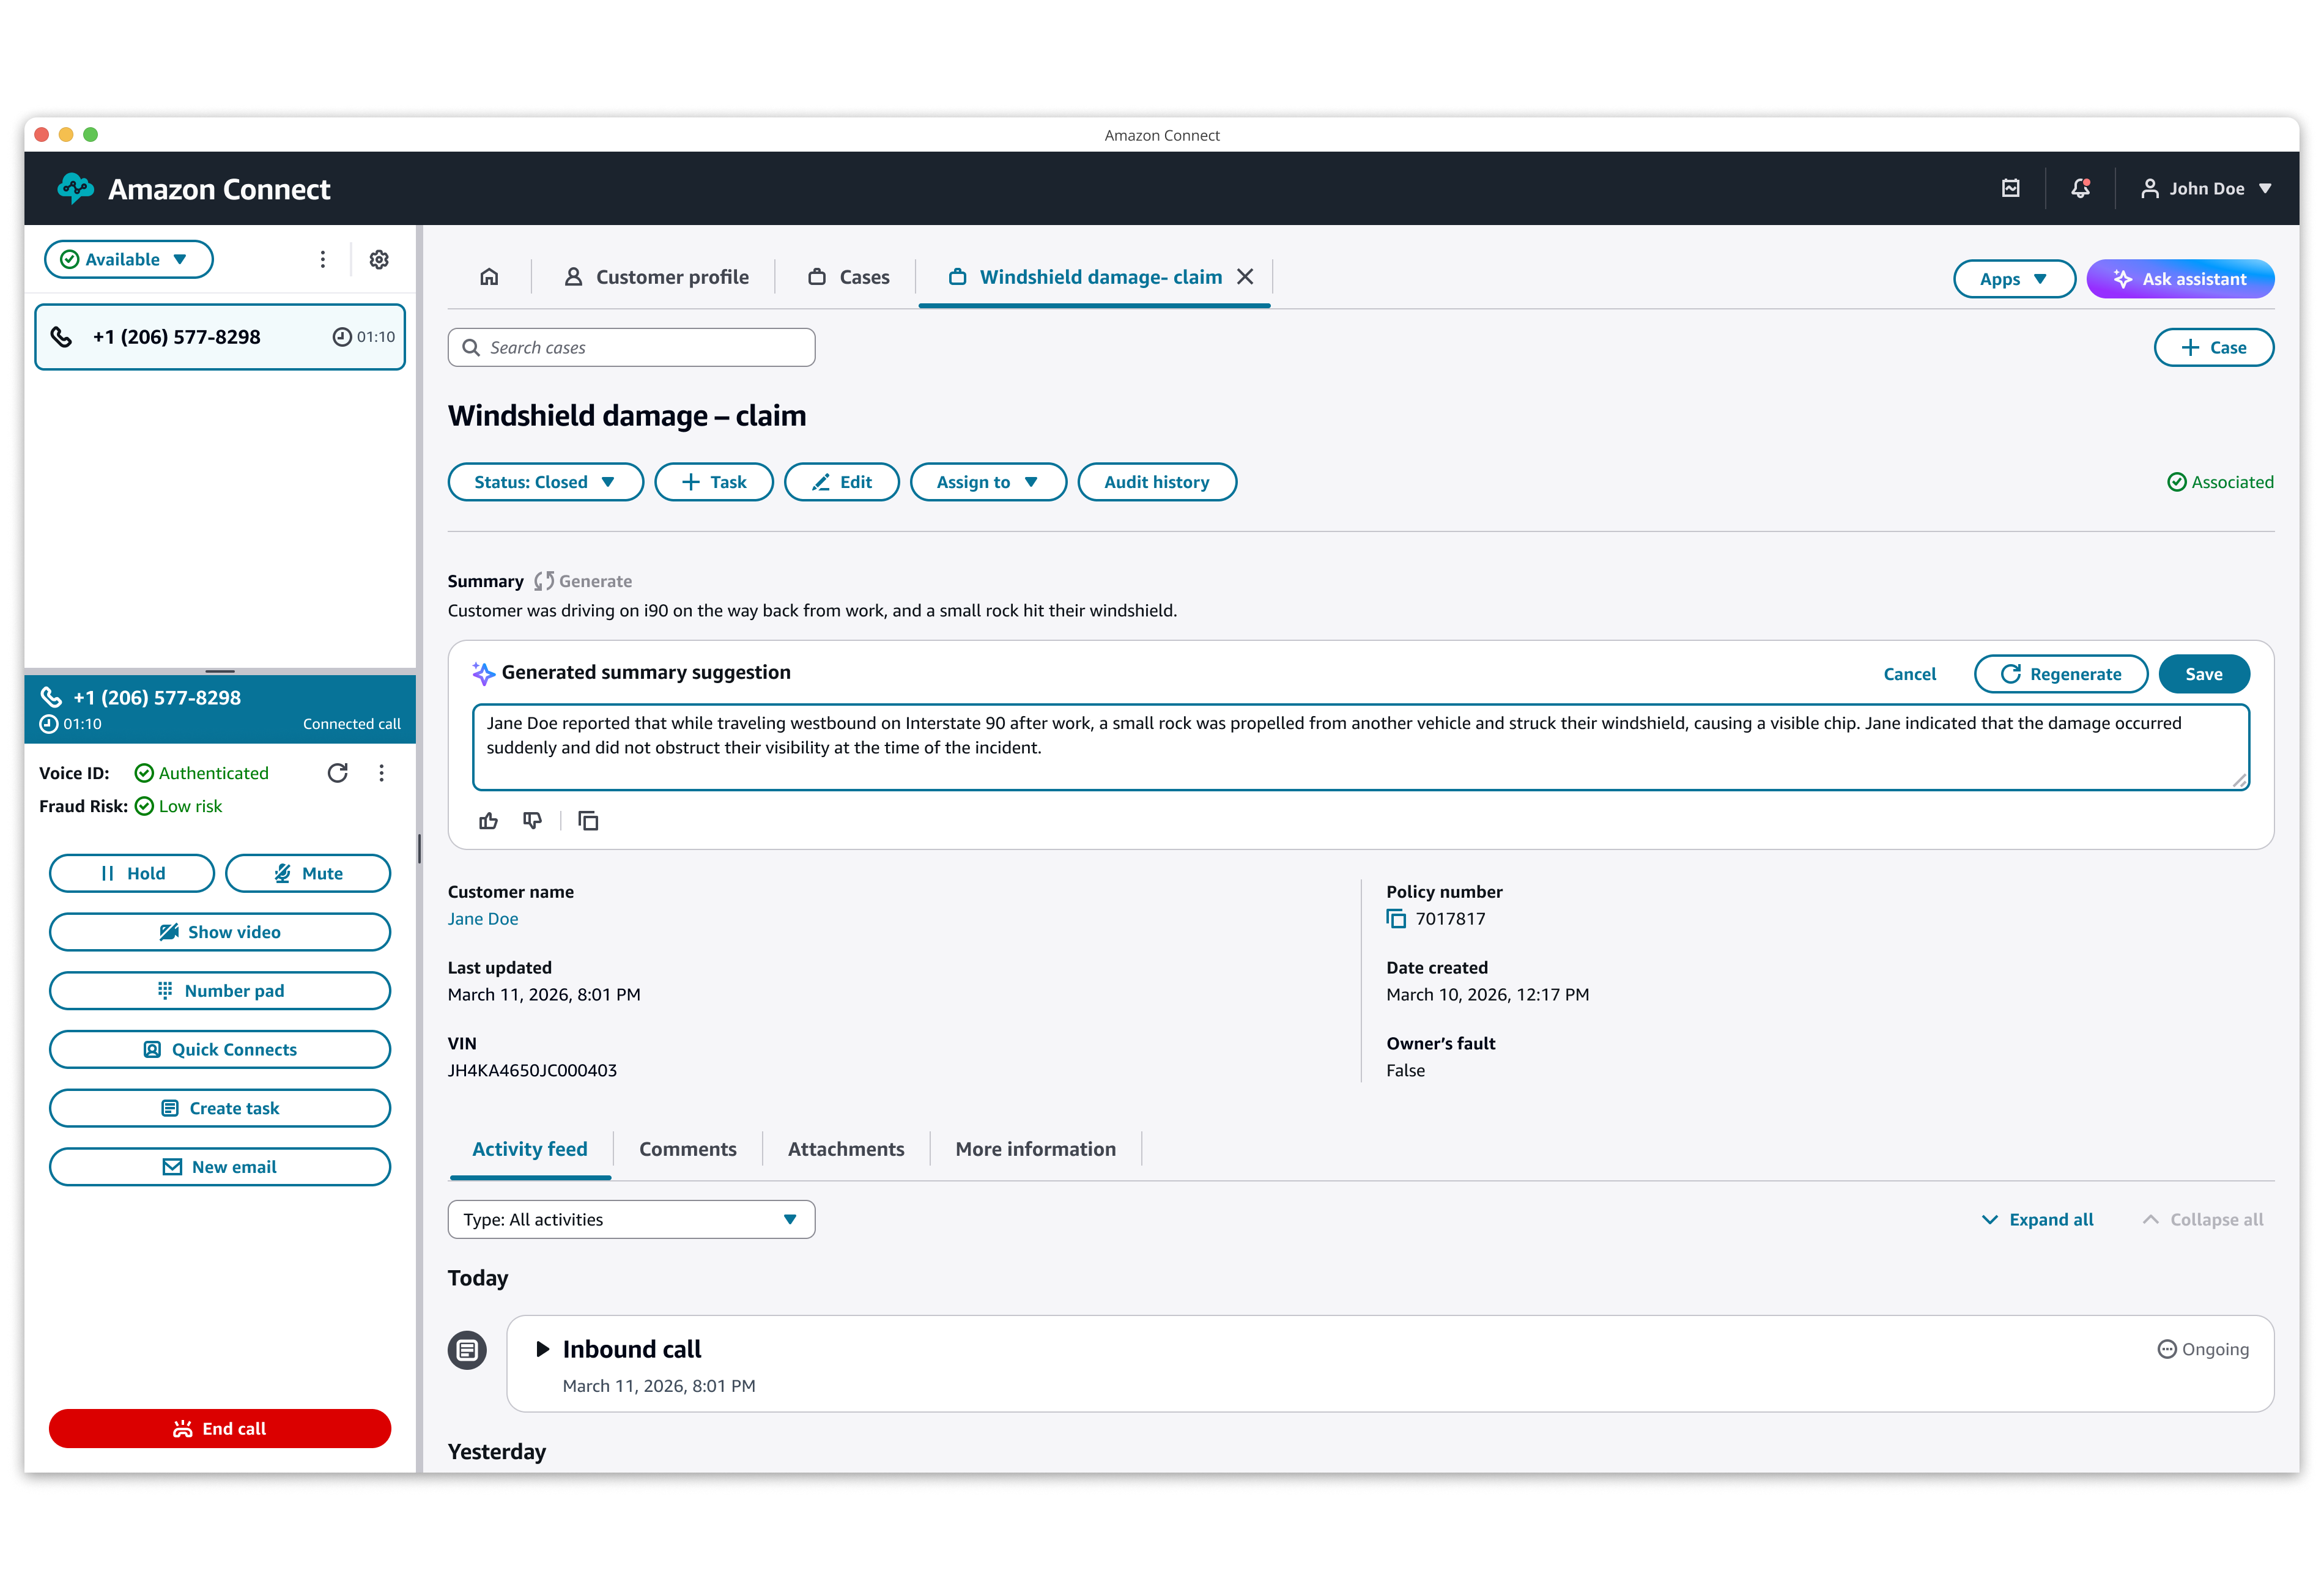The image size is (2324, 1590).
Task: Open the calendar icon in header
Action: tap(2011, 188)
